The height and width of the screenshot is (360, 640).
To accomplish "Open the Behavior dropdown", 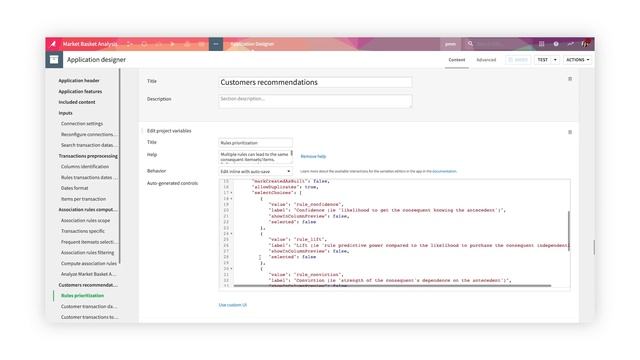I will [255, 171].
